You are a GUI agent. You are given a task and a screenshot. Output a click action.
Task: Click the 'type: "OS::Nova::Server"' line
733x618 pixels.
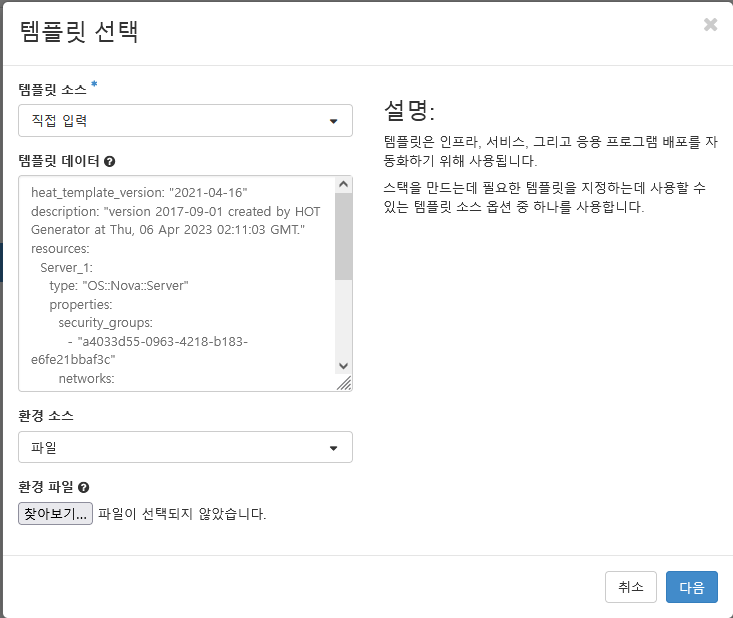pos(119,286)
